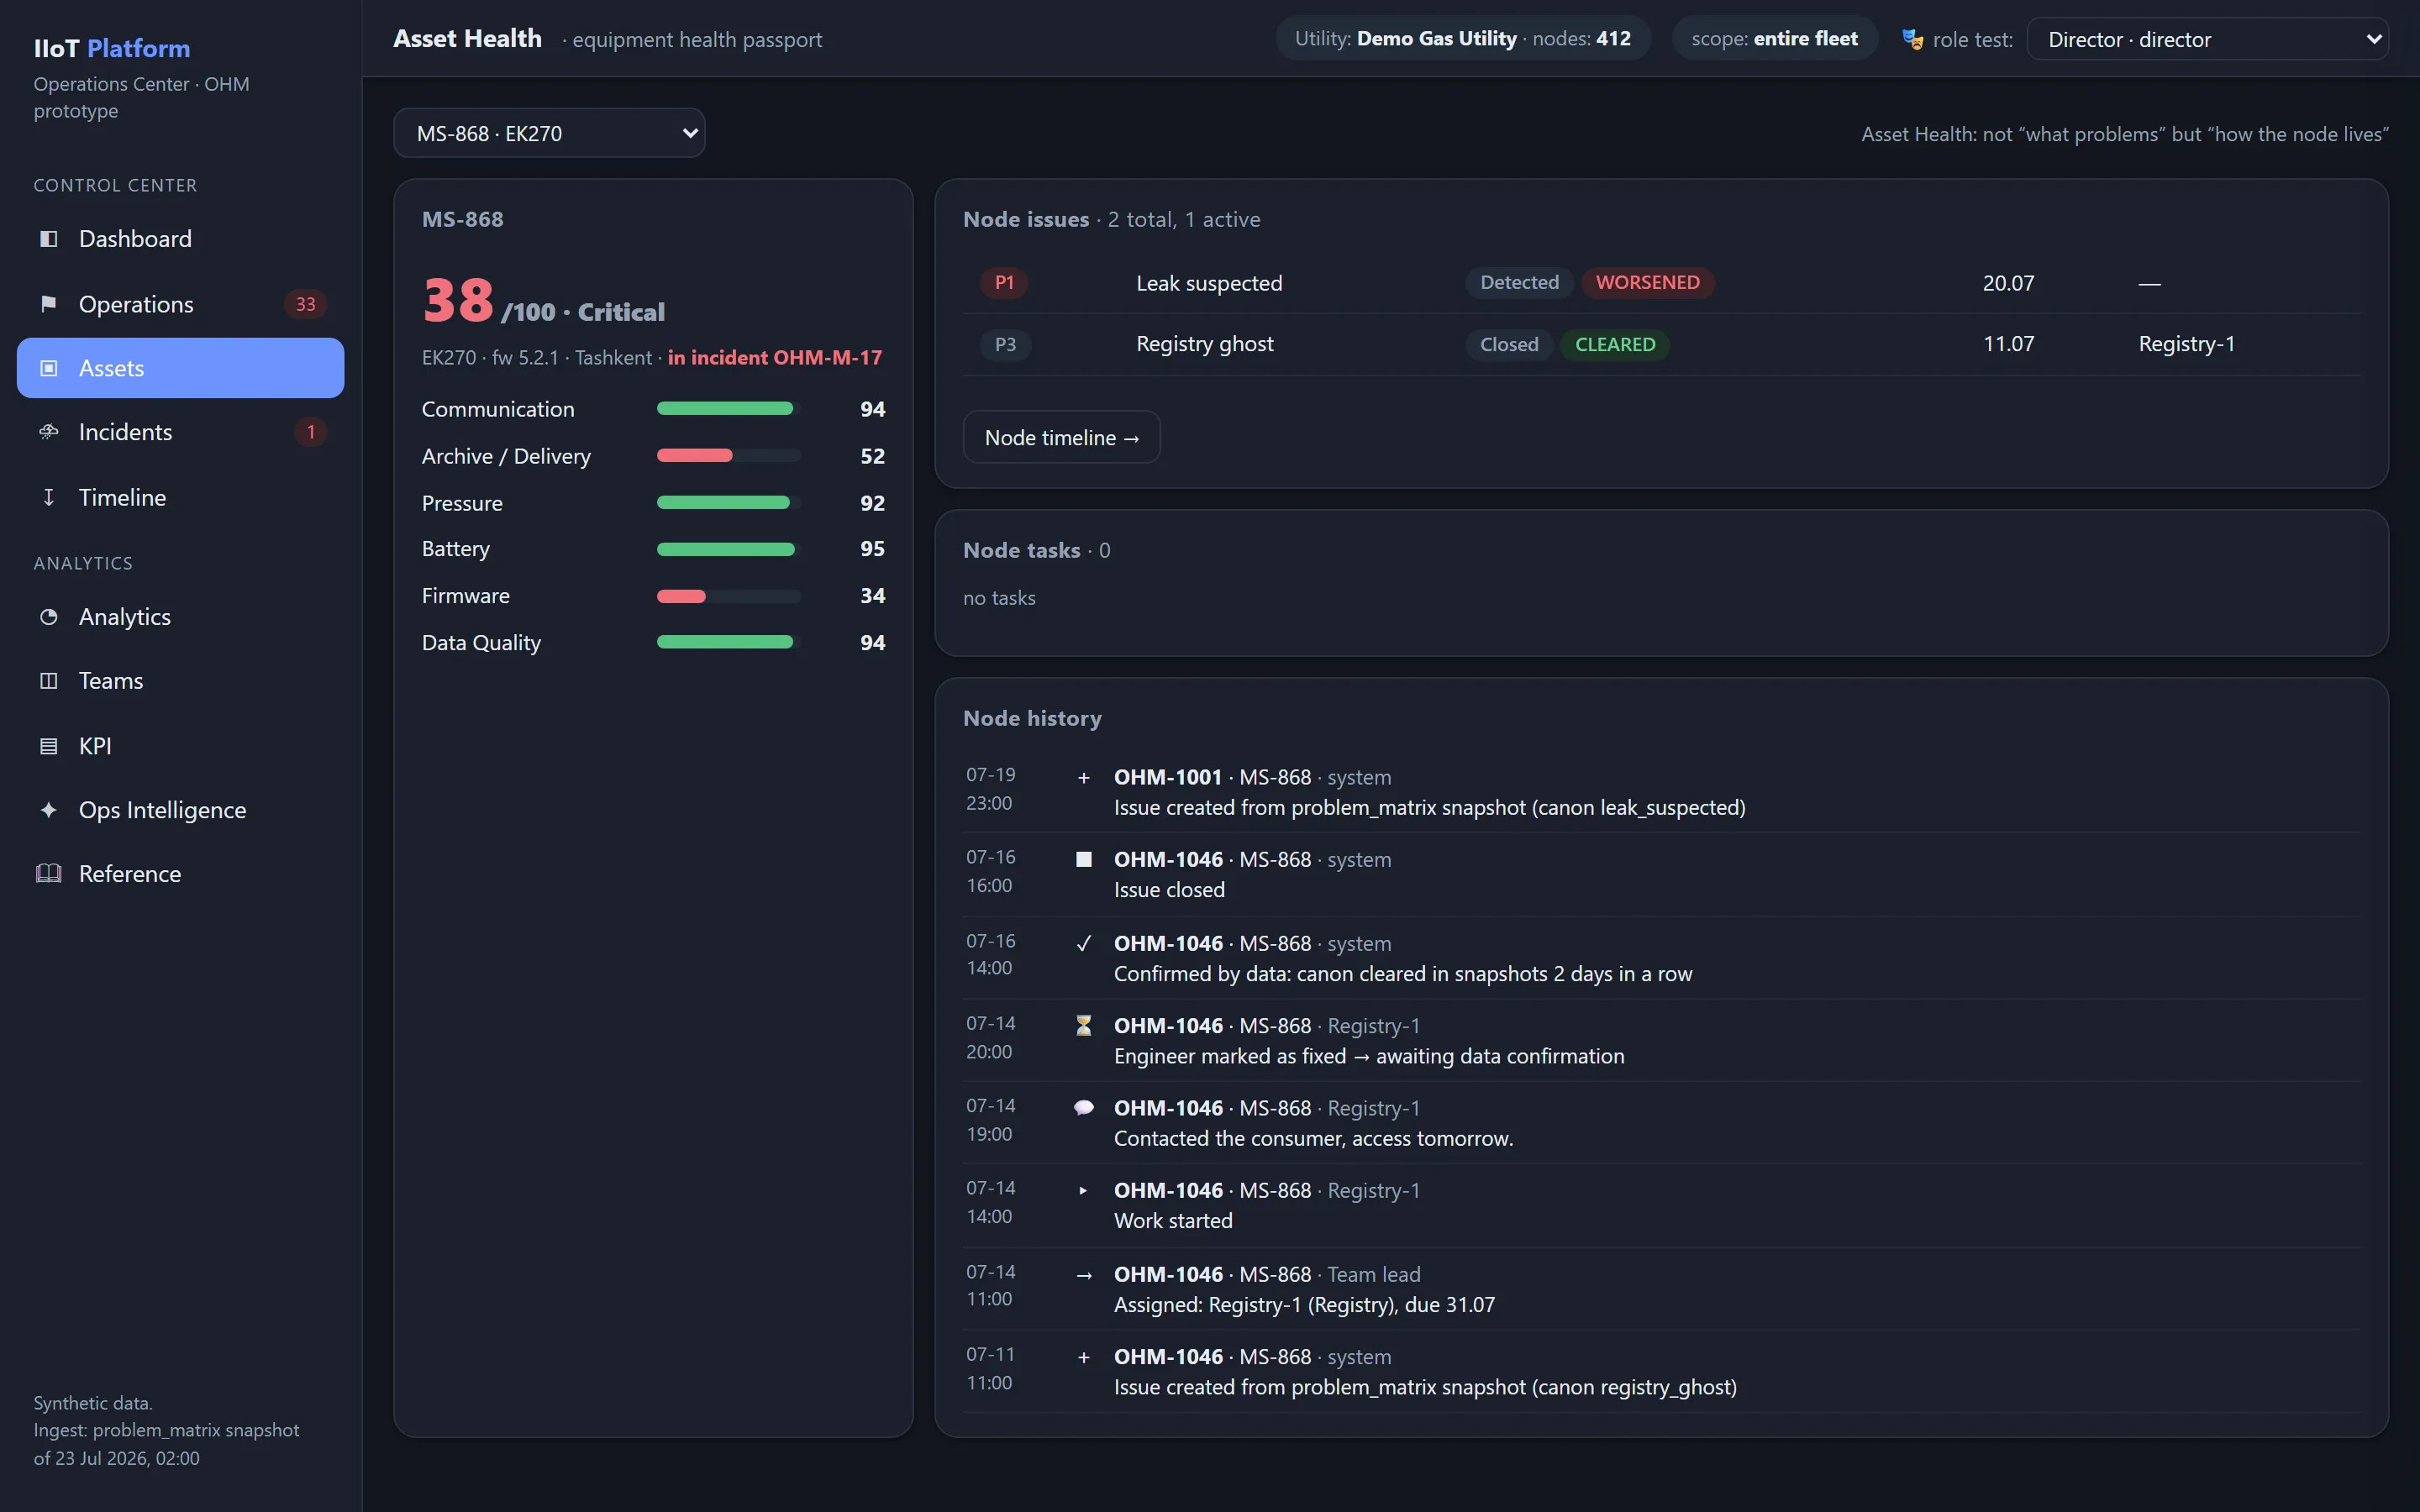Screen dimensions: 2420x1512
Task: Open the Director role test dropdown
Action: coord(2207,39)
